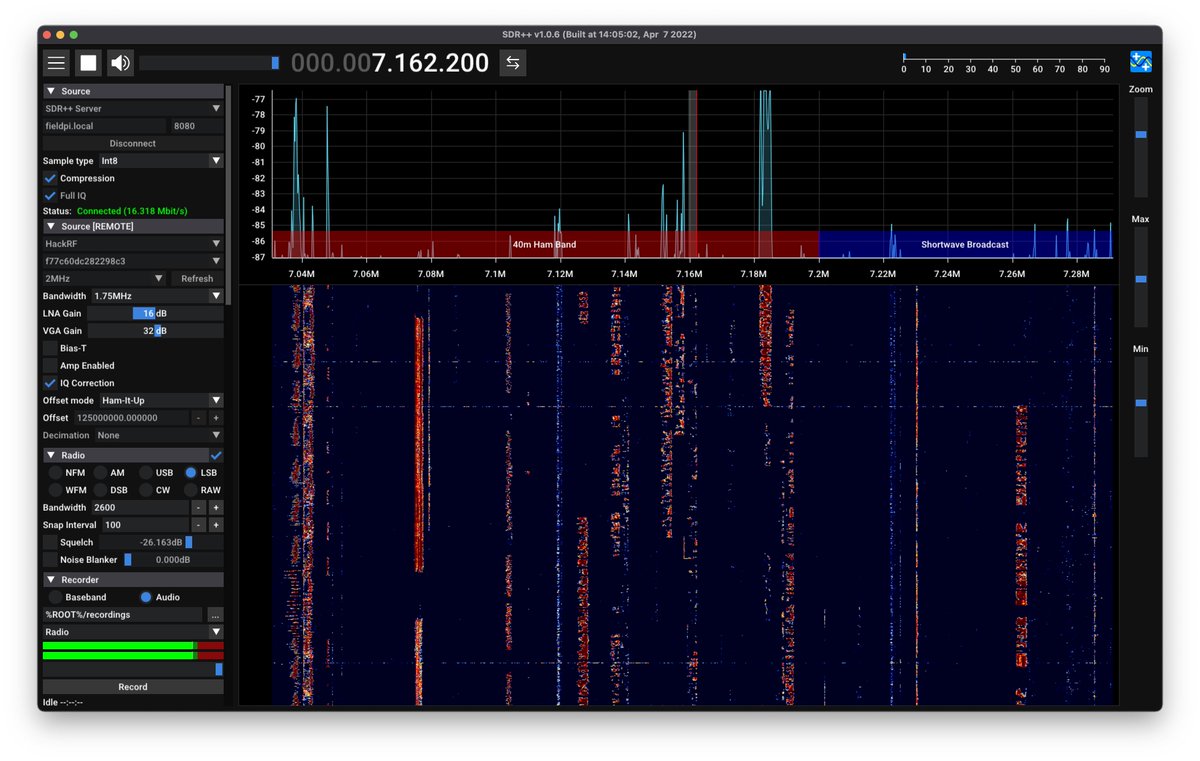The height and width of the screenshot is (761, 1200).
Task: Click the Record button
Action: click(x=133, y=687)
